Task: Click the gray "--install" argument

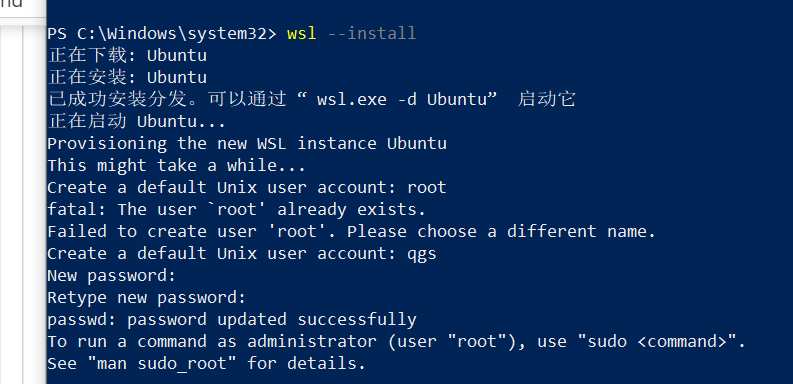Action: [372, 33]
